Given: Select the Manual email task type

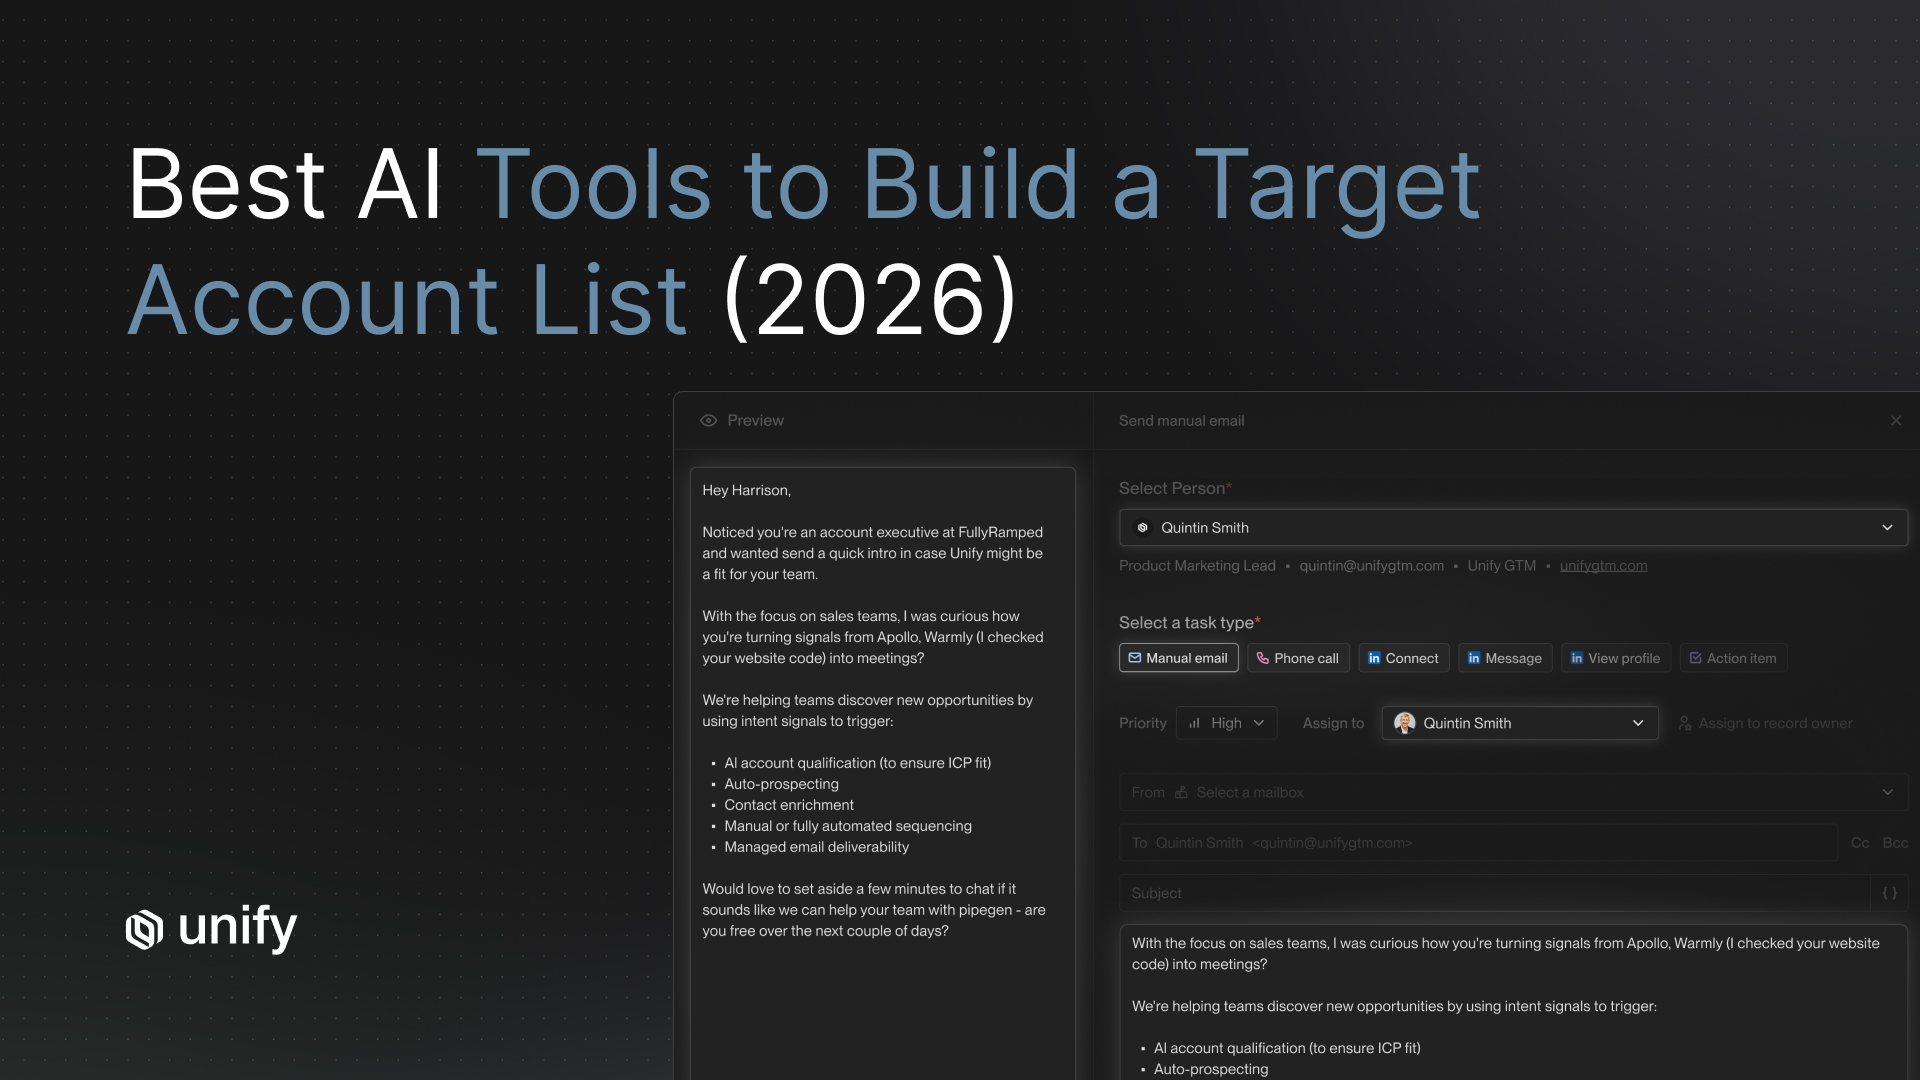Looking at the screenshot, I should coord(1179,658).
